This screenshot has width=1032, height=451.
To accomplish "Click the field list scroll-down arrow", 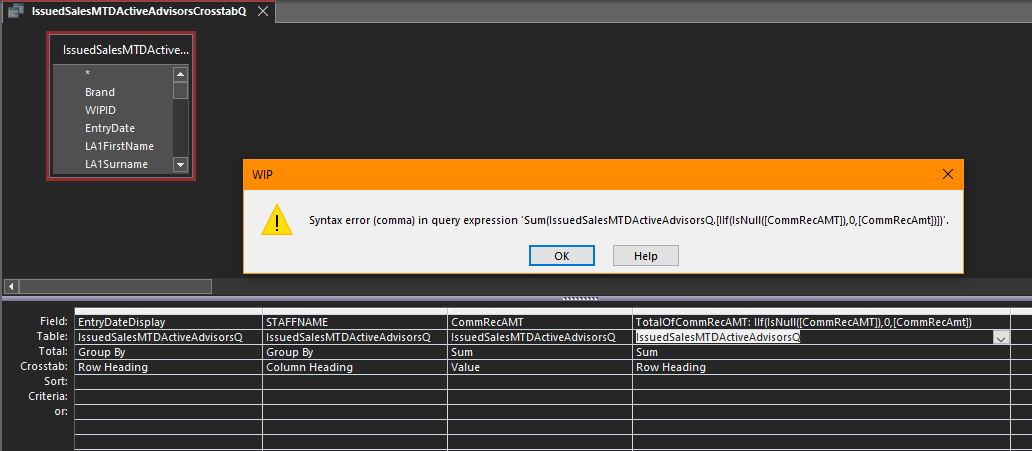I will click(x=180, y=165).
